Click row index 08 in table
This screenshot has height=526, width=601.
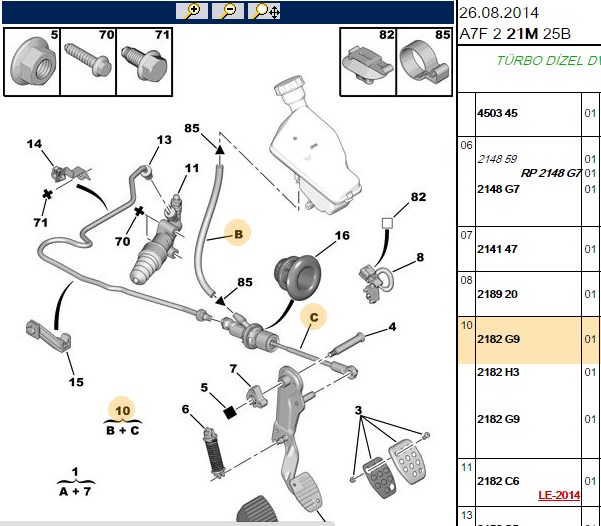click(466, 280)
